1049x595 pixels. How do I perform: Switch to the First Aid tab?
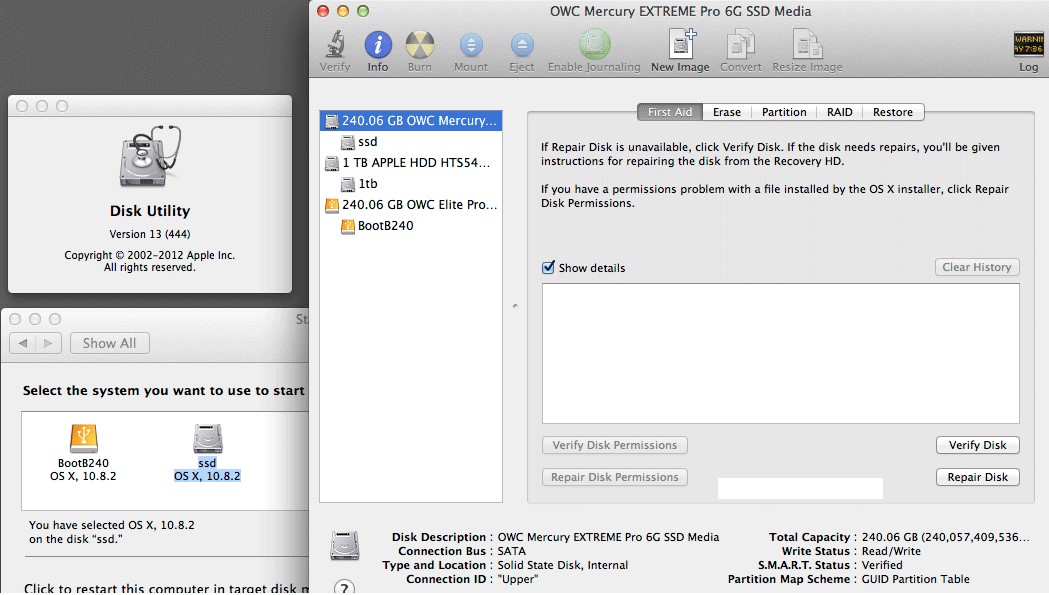(670, 112)
